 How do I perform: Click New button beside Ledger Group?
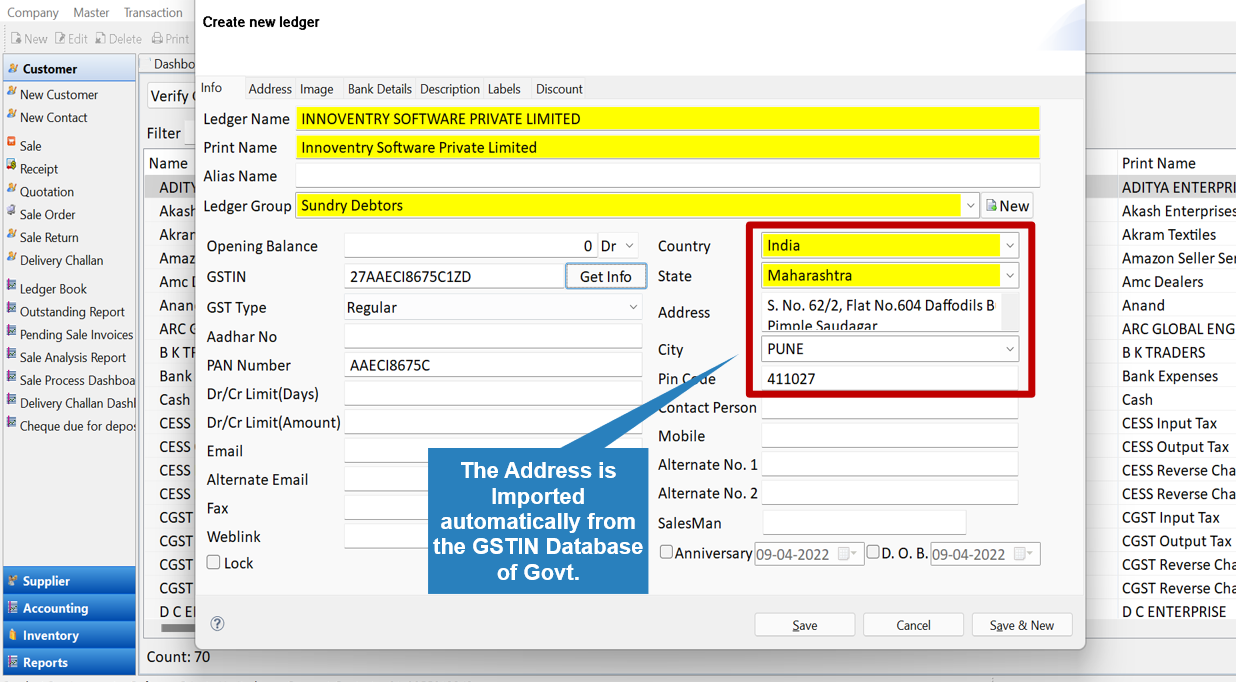tap(1007, 205)
